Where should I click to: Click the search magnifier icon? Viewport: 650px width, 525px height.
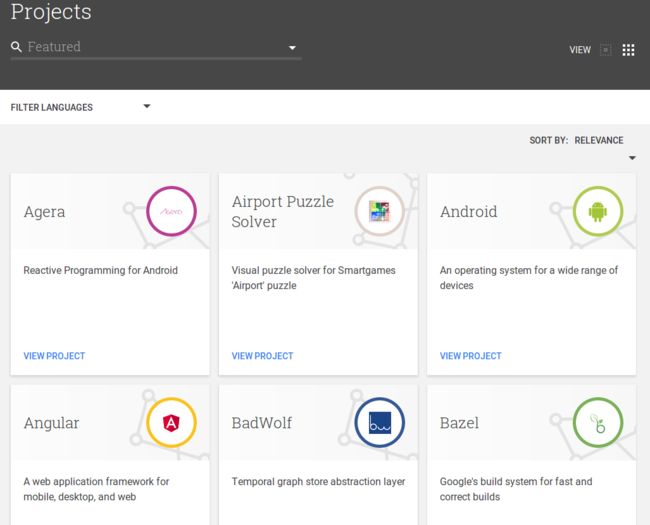[x=16, y=47]
